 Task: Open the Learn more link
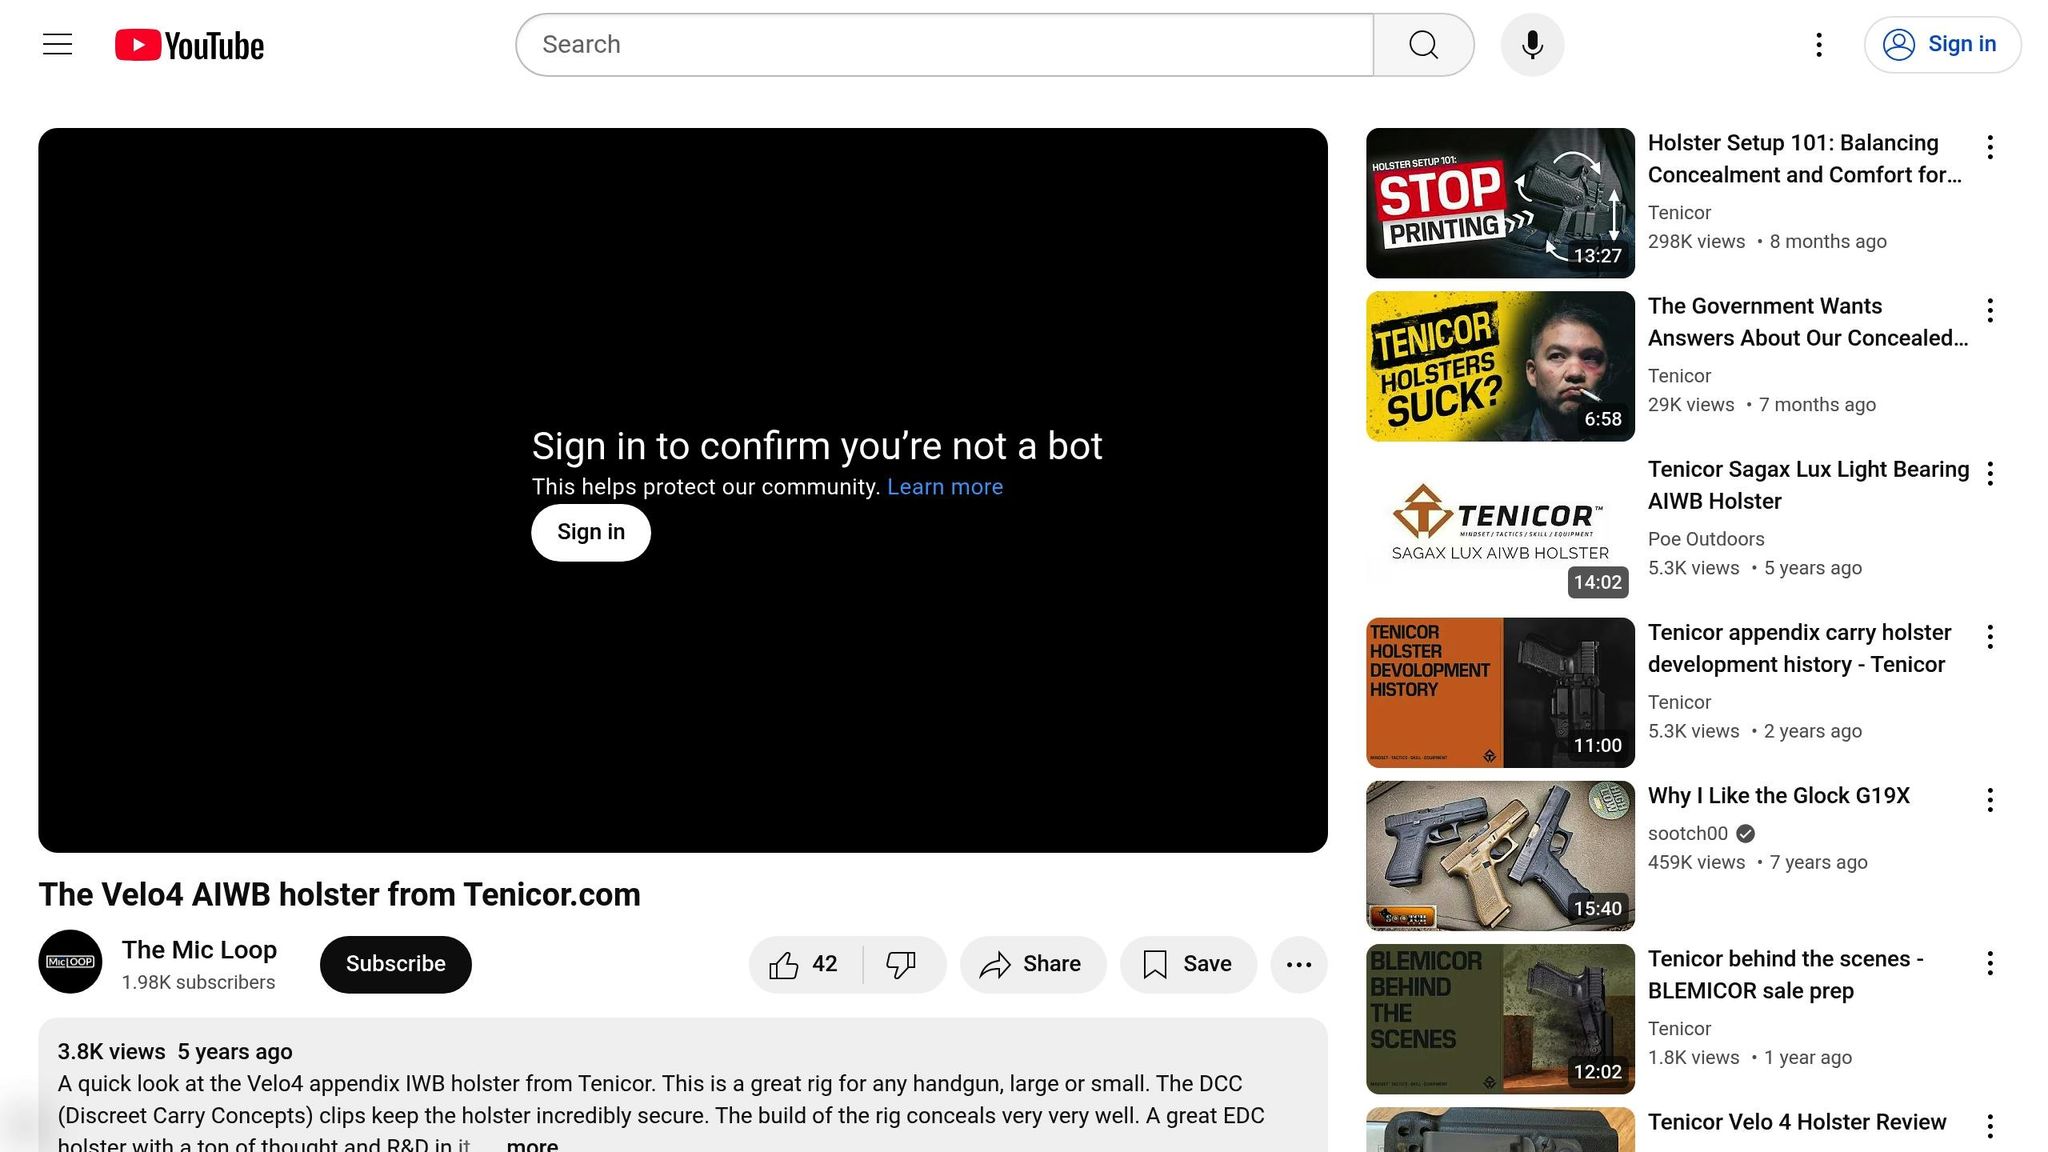945,487
